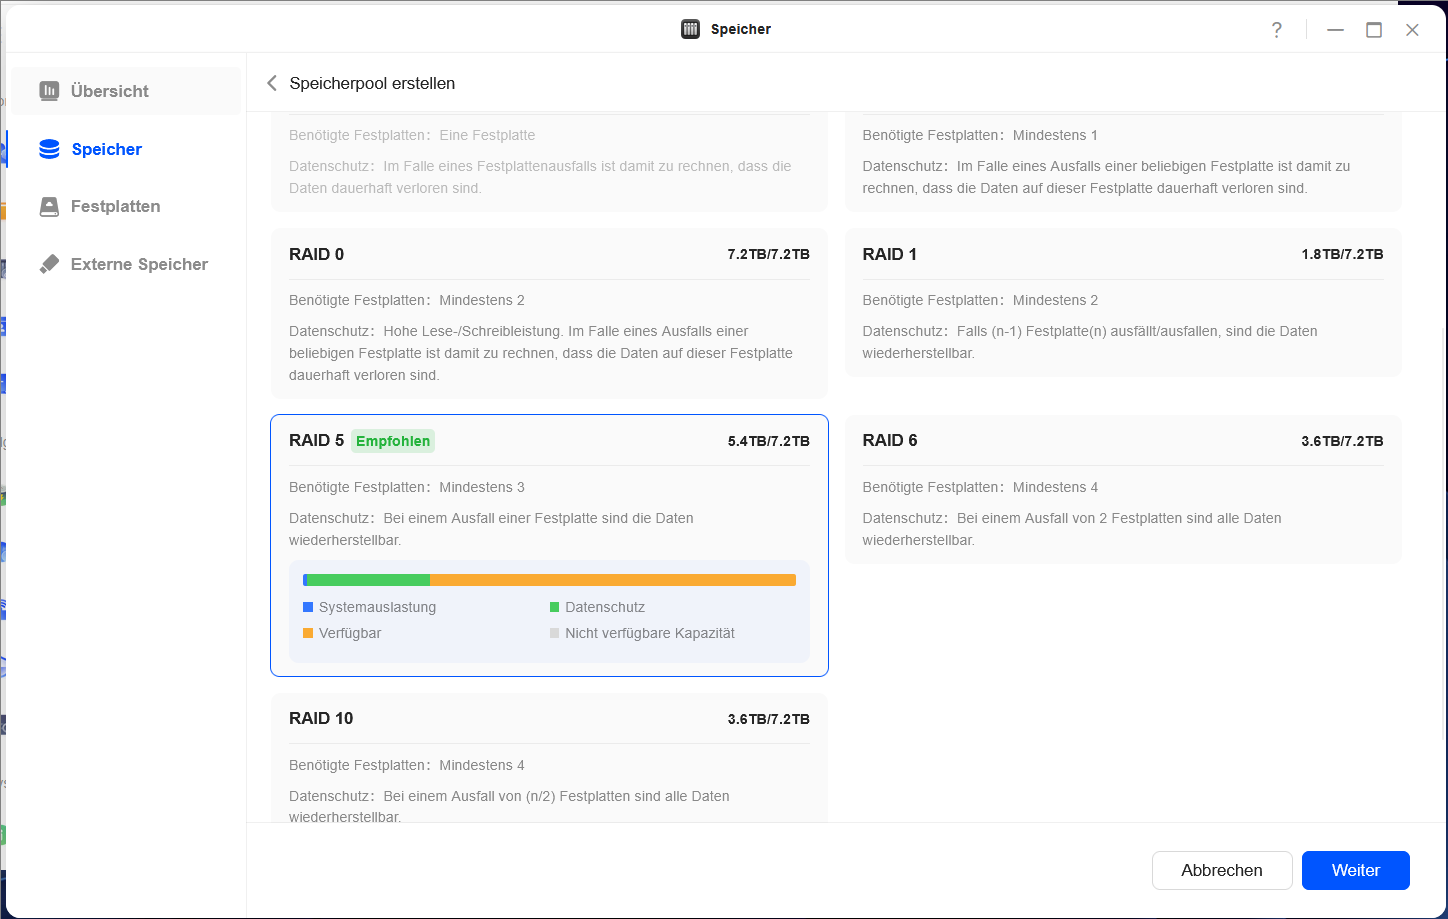Click the orange Verfügbar capacity bar segment

612,580
